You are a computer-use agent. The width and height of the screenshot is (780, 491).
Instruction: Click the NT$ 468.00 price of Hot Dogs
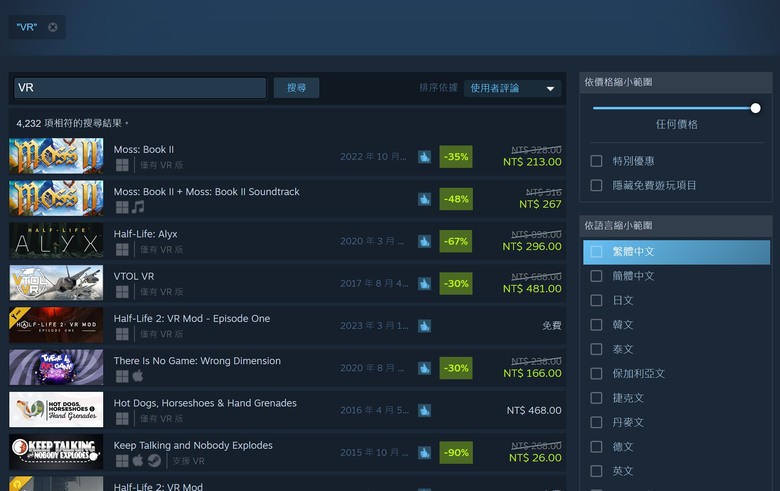(534, 410)
